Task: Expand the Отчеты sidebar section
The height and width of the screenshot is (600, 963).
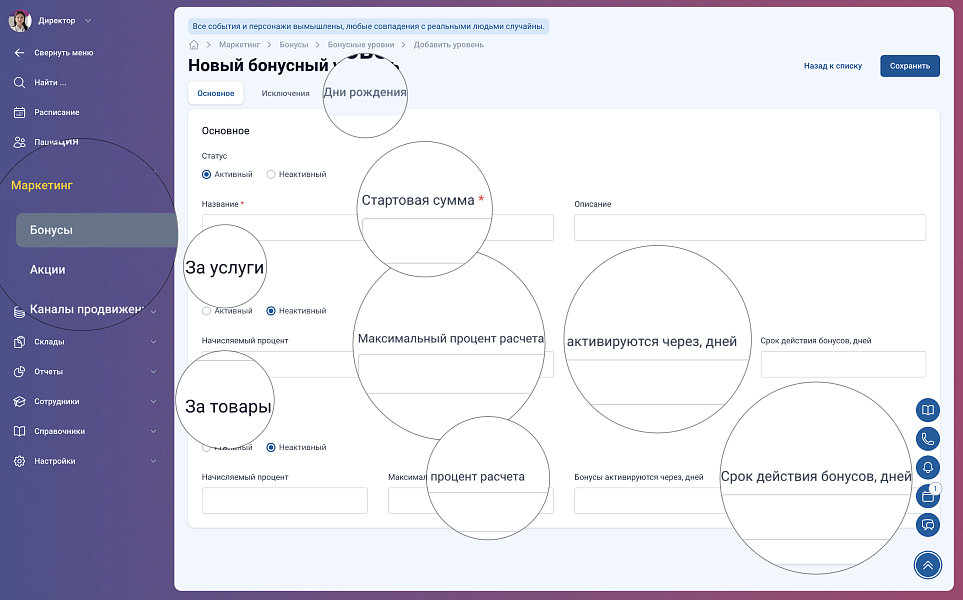Action: pyautogui.click(x=153, y=372)
